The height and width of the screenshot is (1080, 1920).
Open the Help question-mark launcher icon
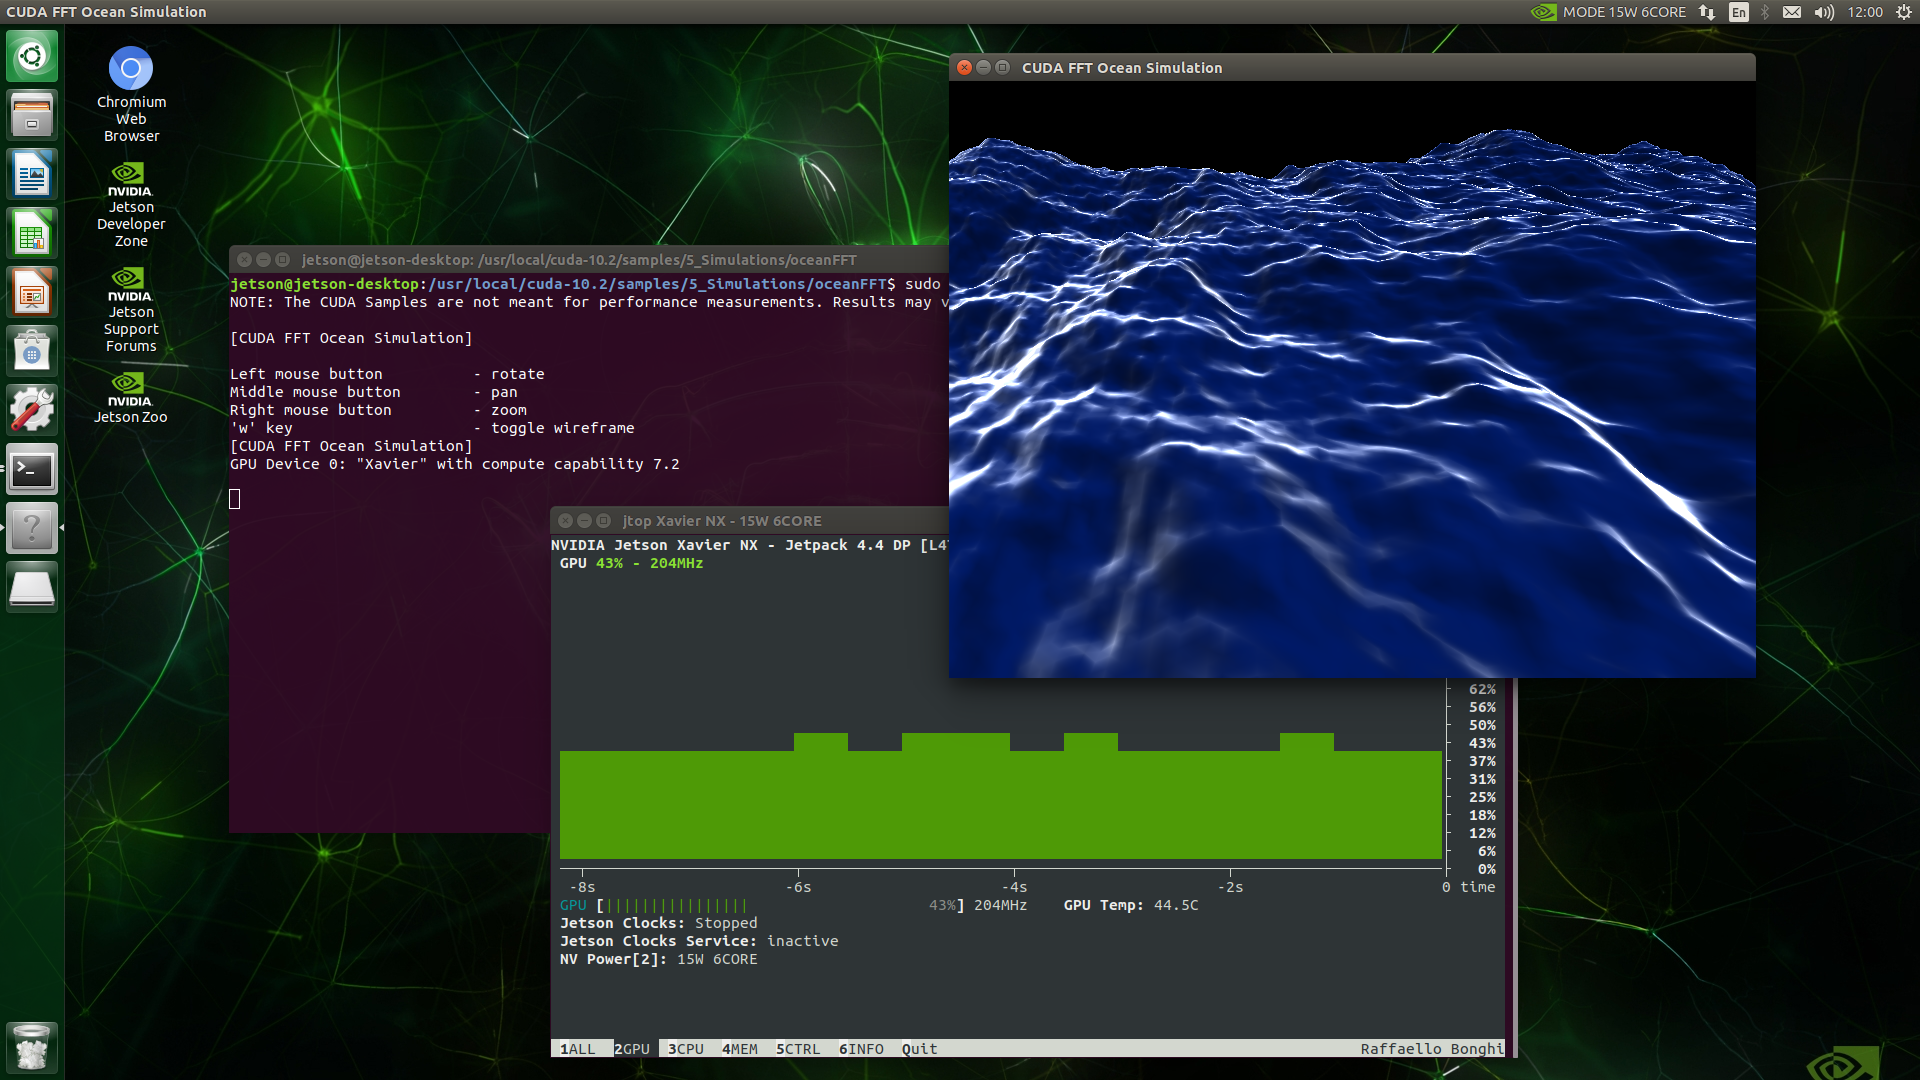coord(32,528)
